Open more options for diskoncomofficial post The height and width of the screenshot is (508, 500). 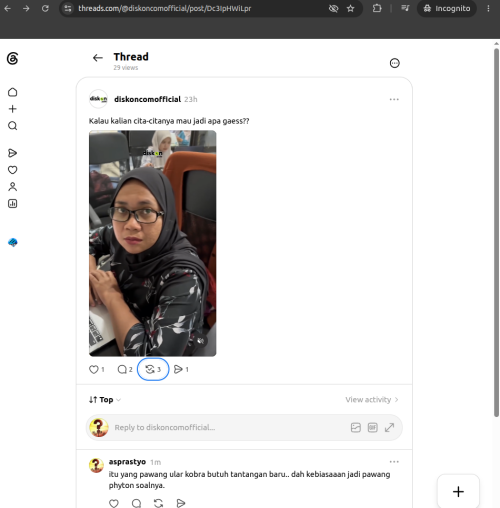(394, 99)
